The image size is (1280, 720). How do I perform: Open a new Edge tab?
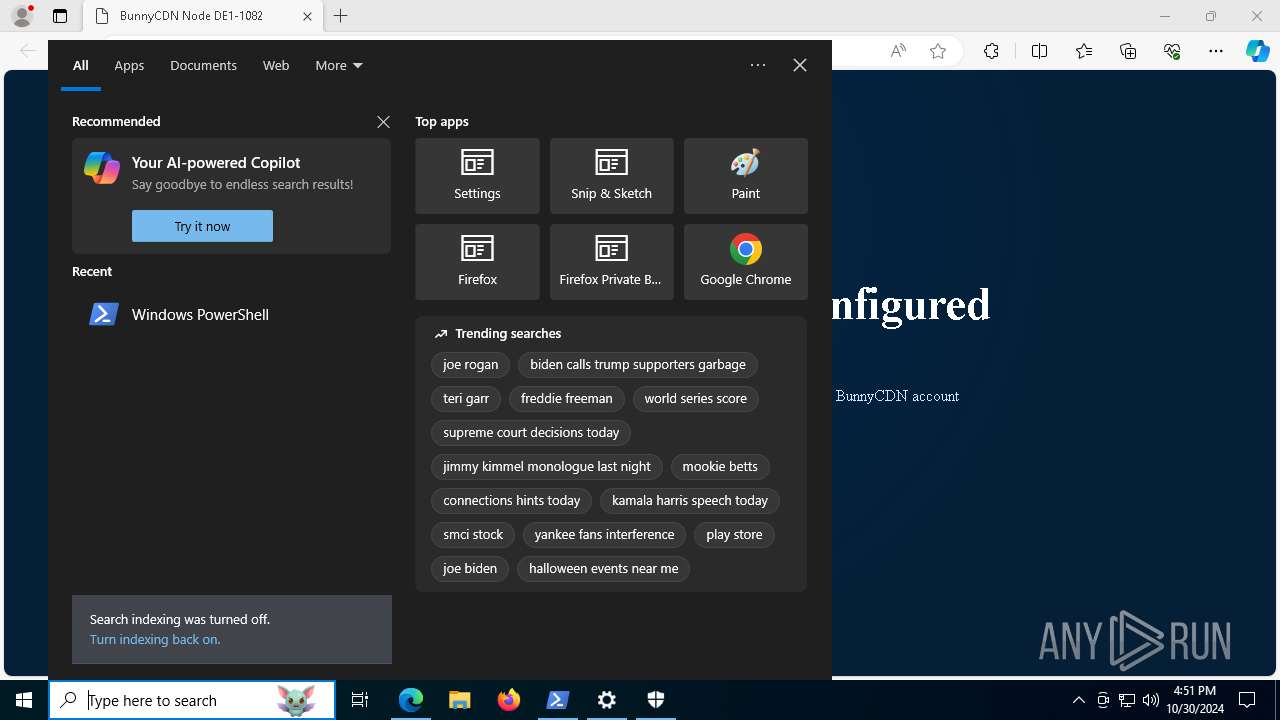click(341, 16)
